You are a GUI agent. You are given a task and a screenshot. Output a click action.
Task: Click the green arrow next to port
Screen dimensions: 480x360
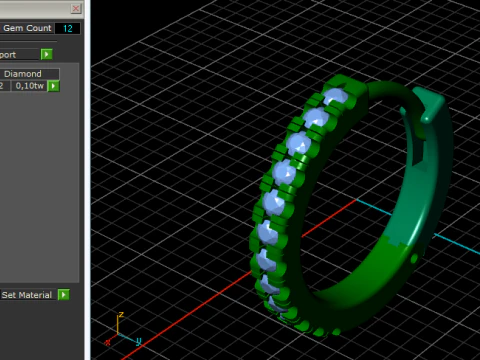click(x=47, y=54)
